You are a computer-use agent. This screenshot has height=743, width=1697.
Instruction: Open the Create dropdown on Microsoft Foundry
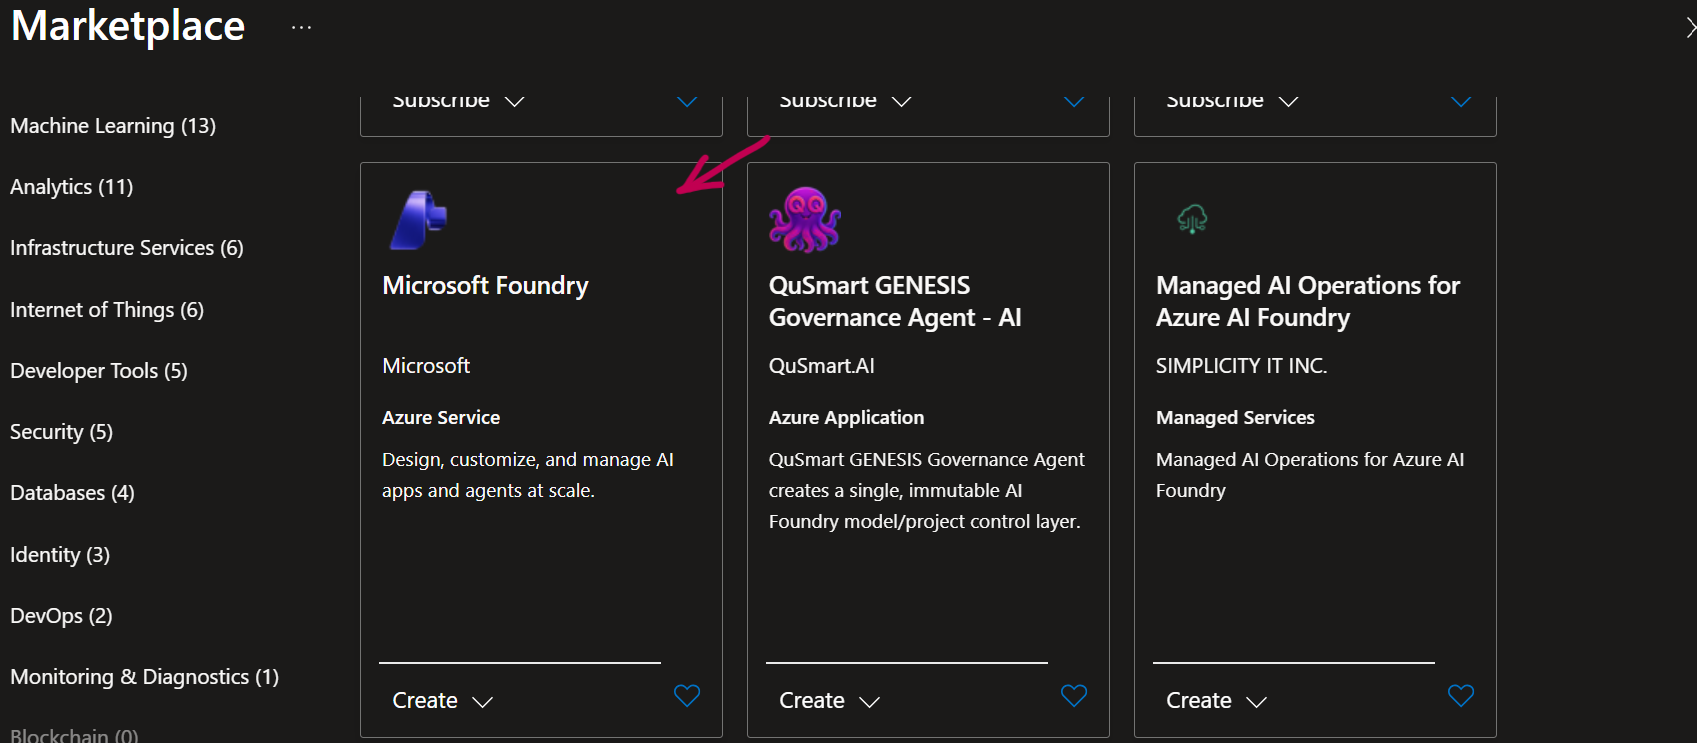[443, 701]
